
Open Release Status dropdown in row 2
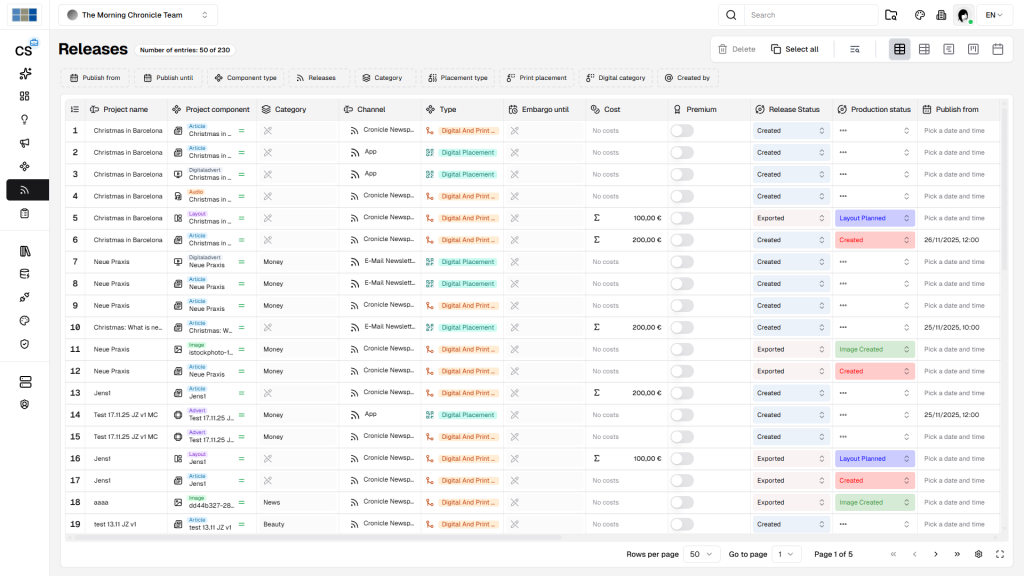pyautogui.click(x=791, y=153)
